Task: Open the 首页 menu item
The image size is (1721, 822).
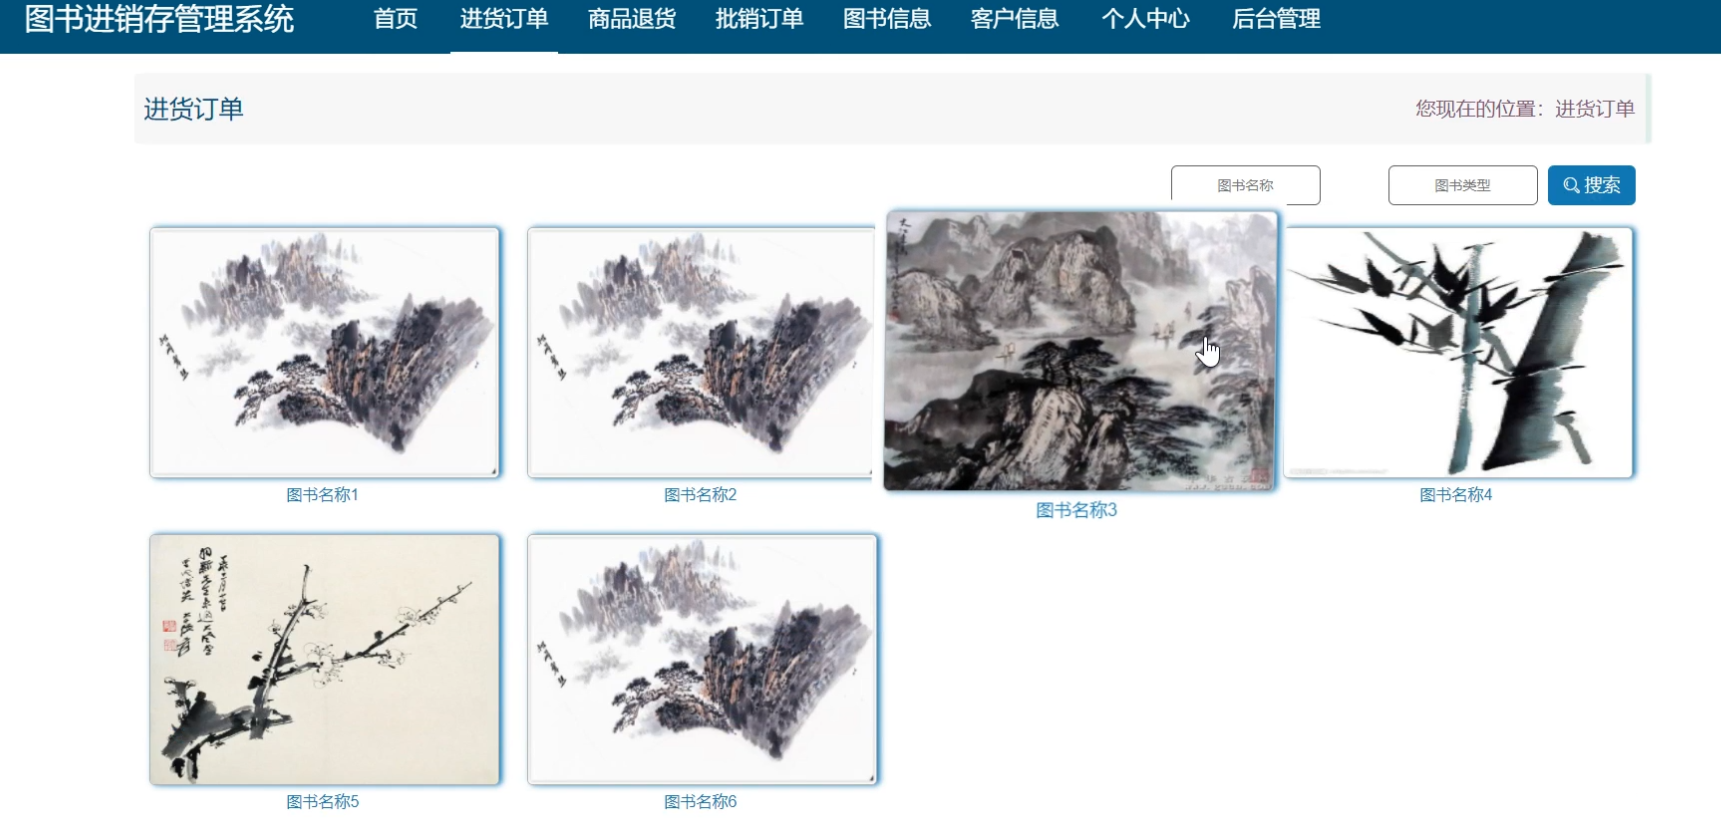Action: pyautogui.click(x=395, y=19)
